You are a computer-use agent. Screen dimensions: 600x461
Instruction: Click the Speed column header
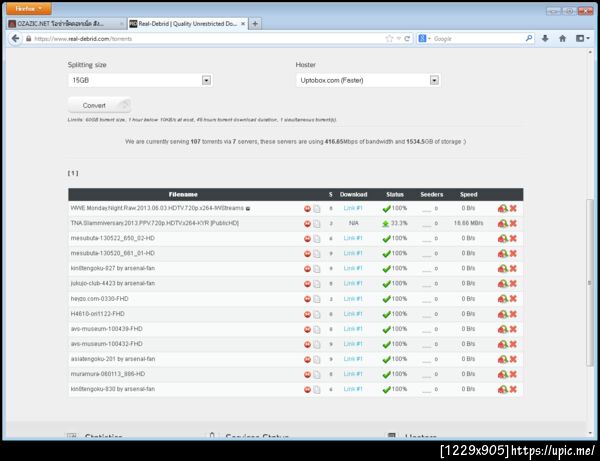point(468,194)
